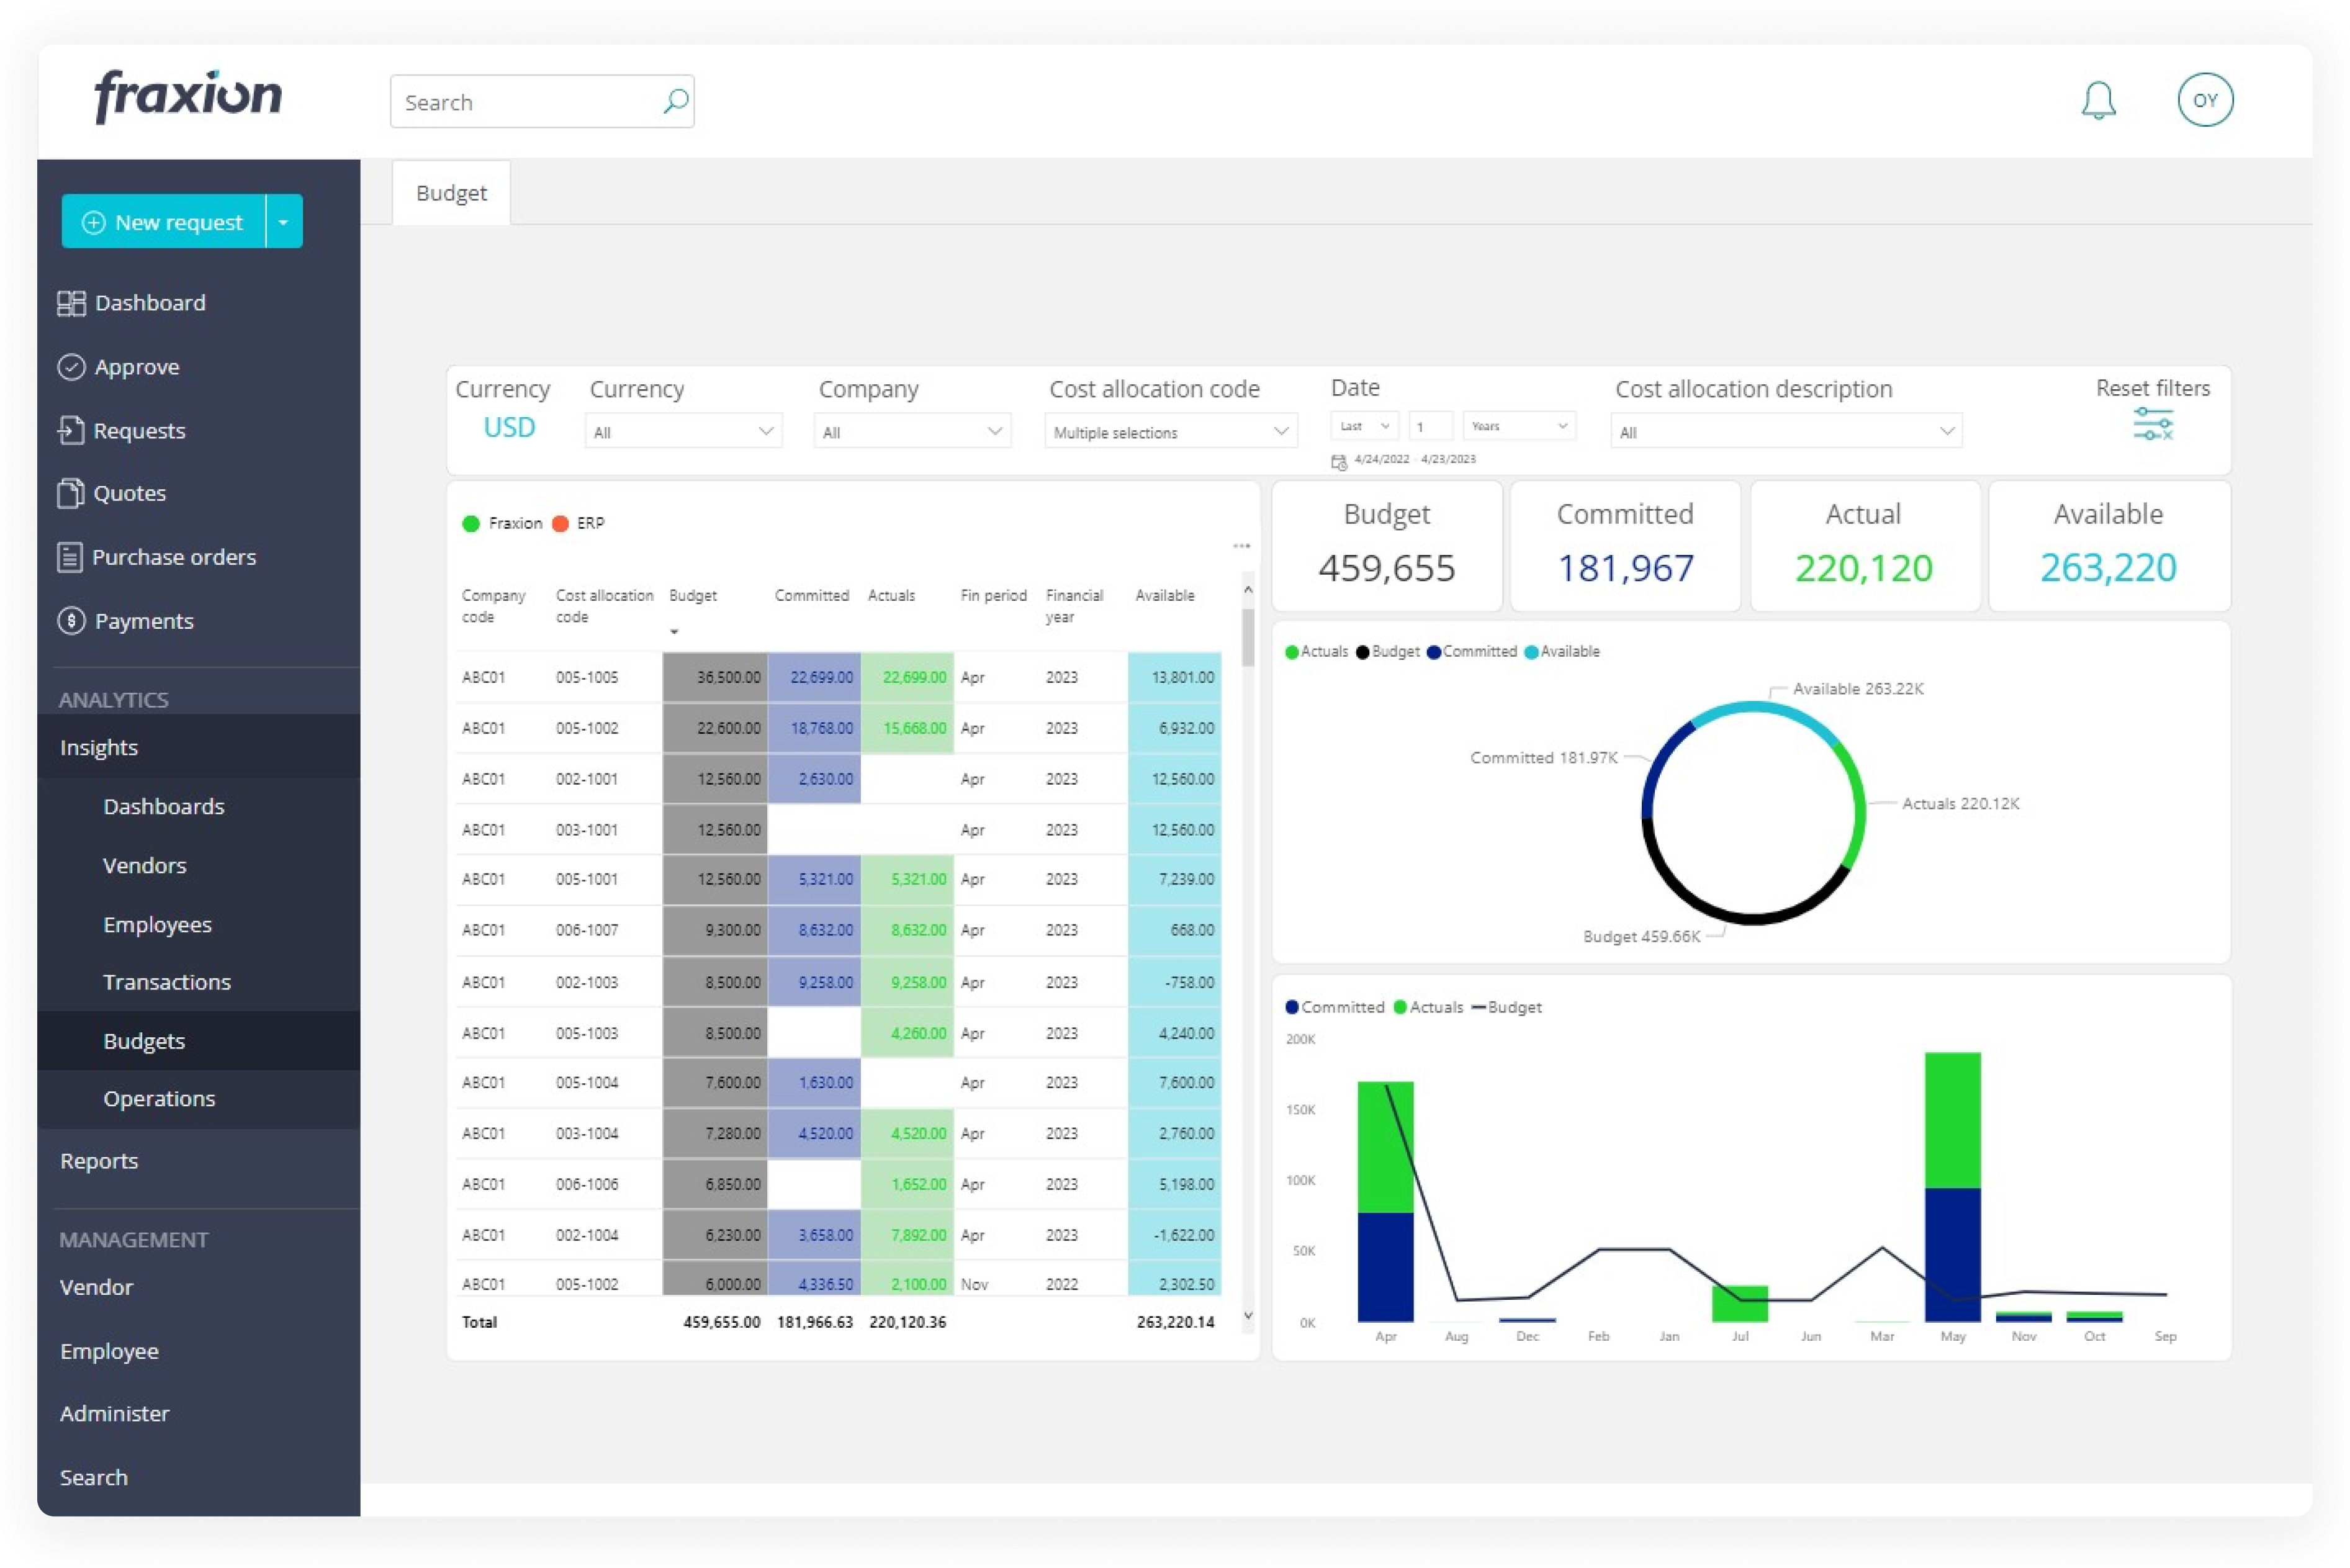Screen dimensions: 2350x1568
Task: Open Employee under Management
Action: pyautogui.click(x=109, y=1351)
